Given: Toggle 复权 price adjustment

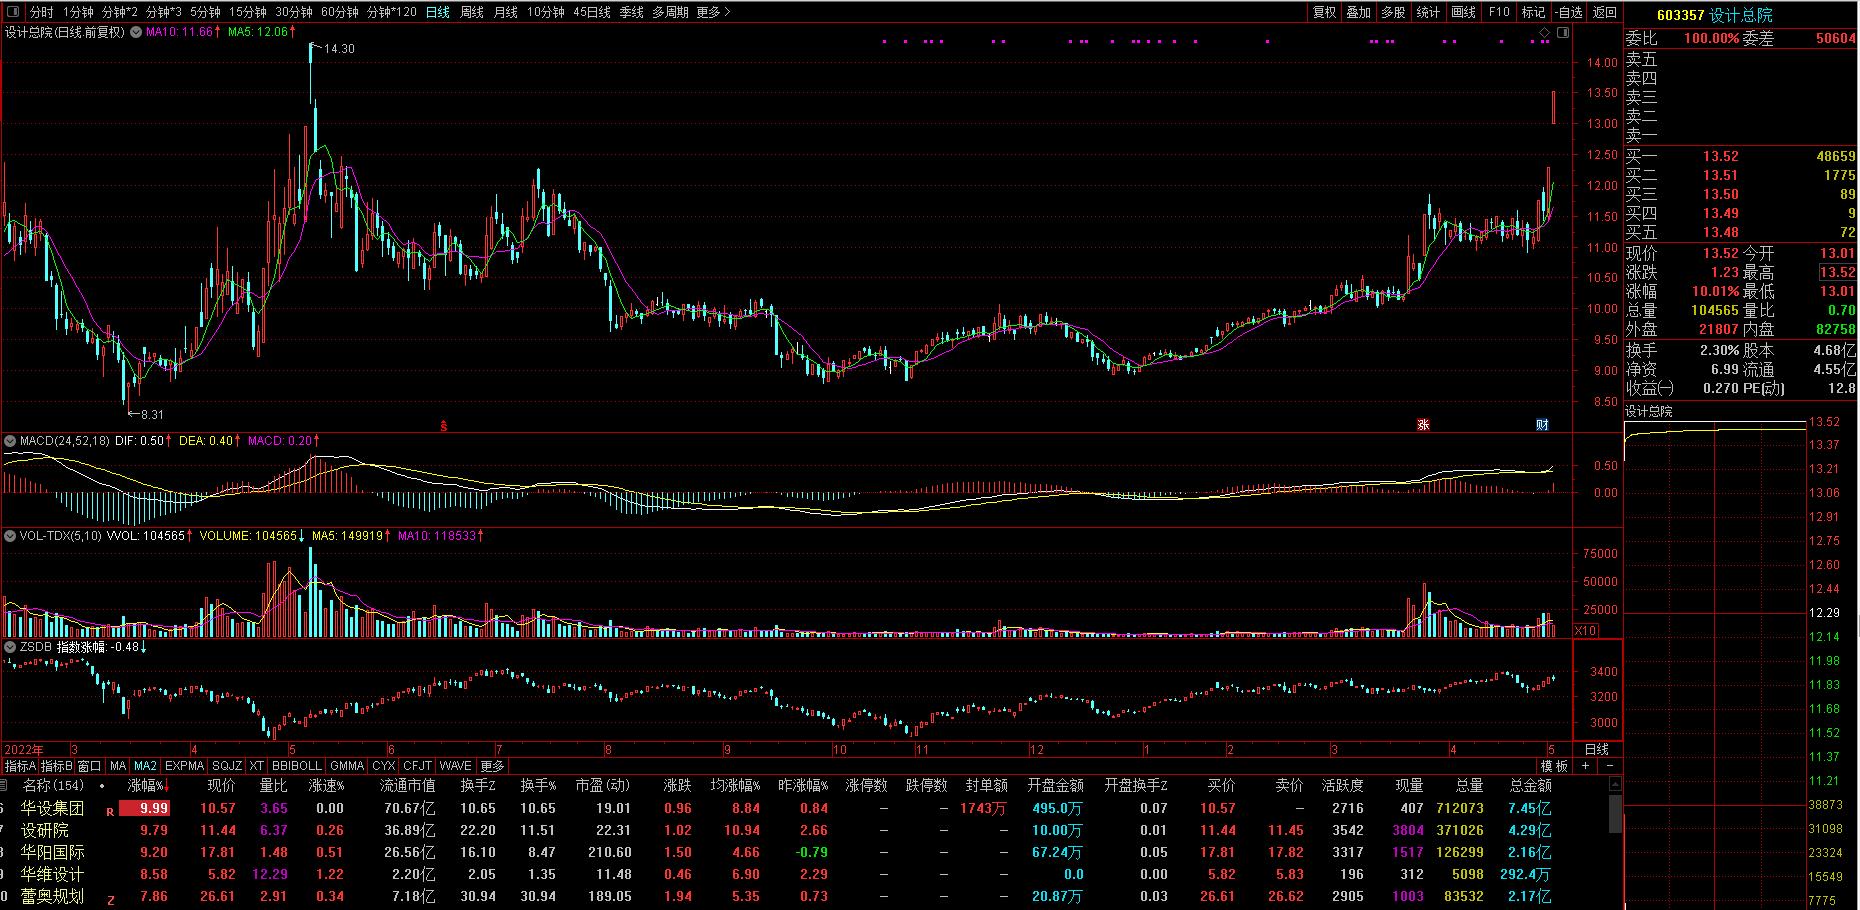Looking at the screenshot, I should click(x=1325, y=12).
